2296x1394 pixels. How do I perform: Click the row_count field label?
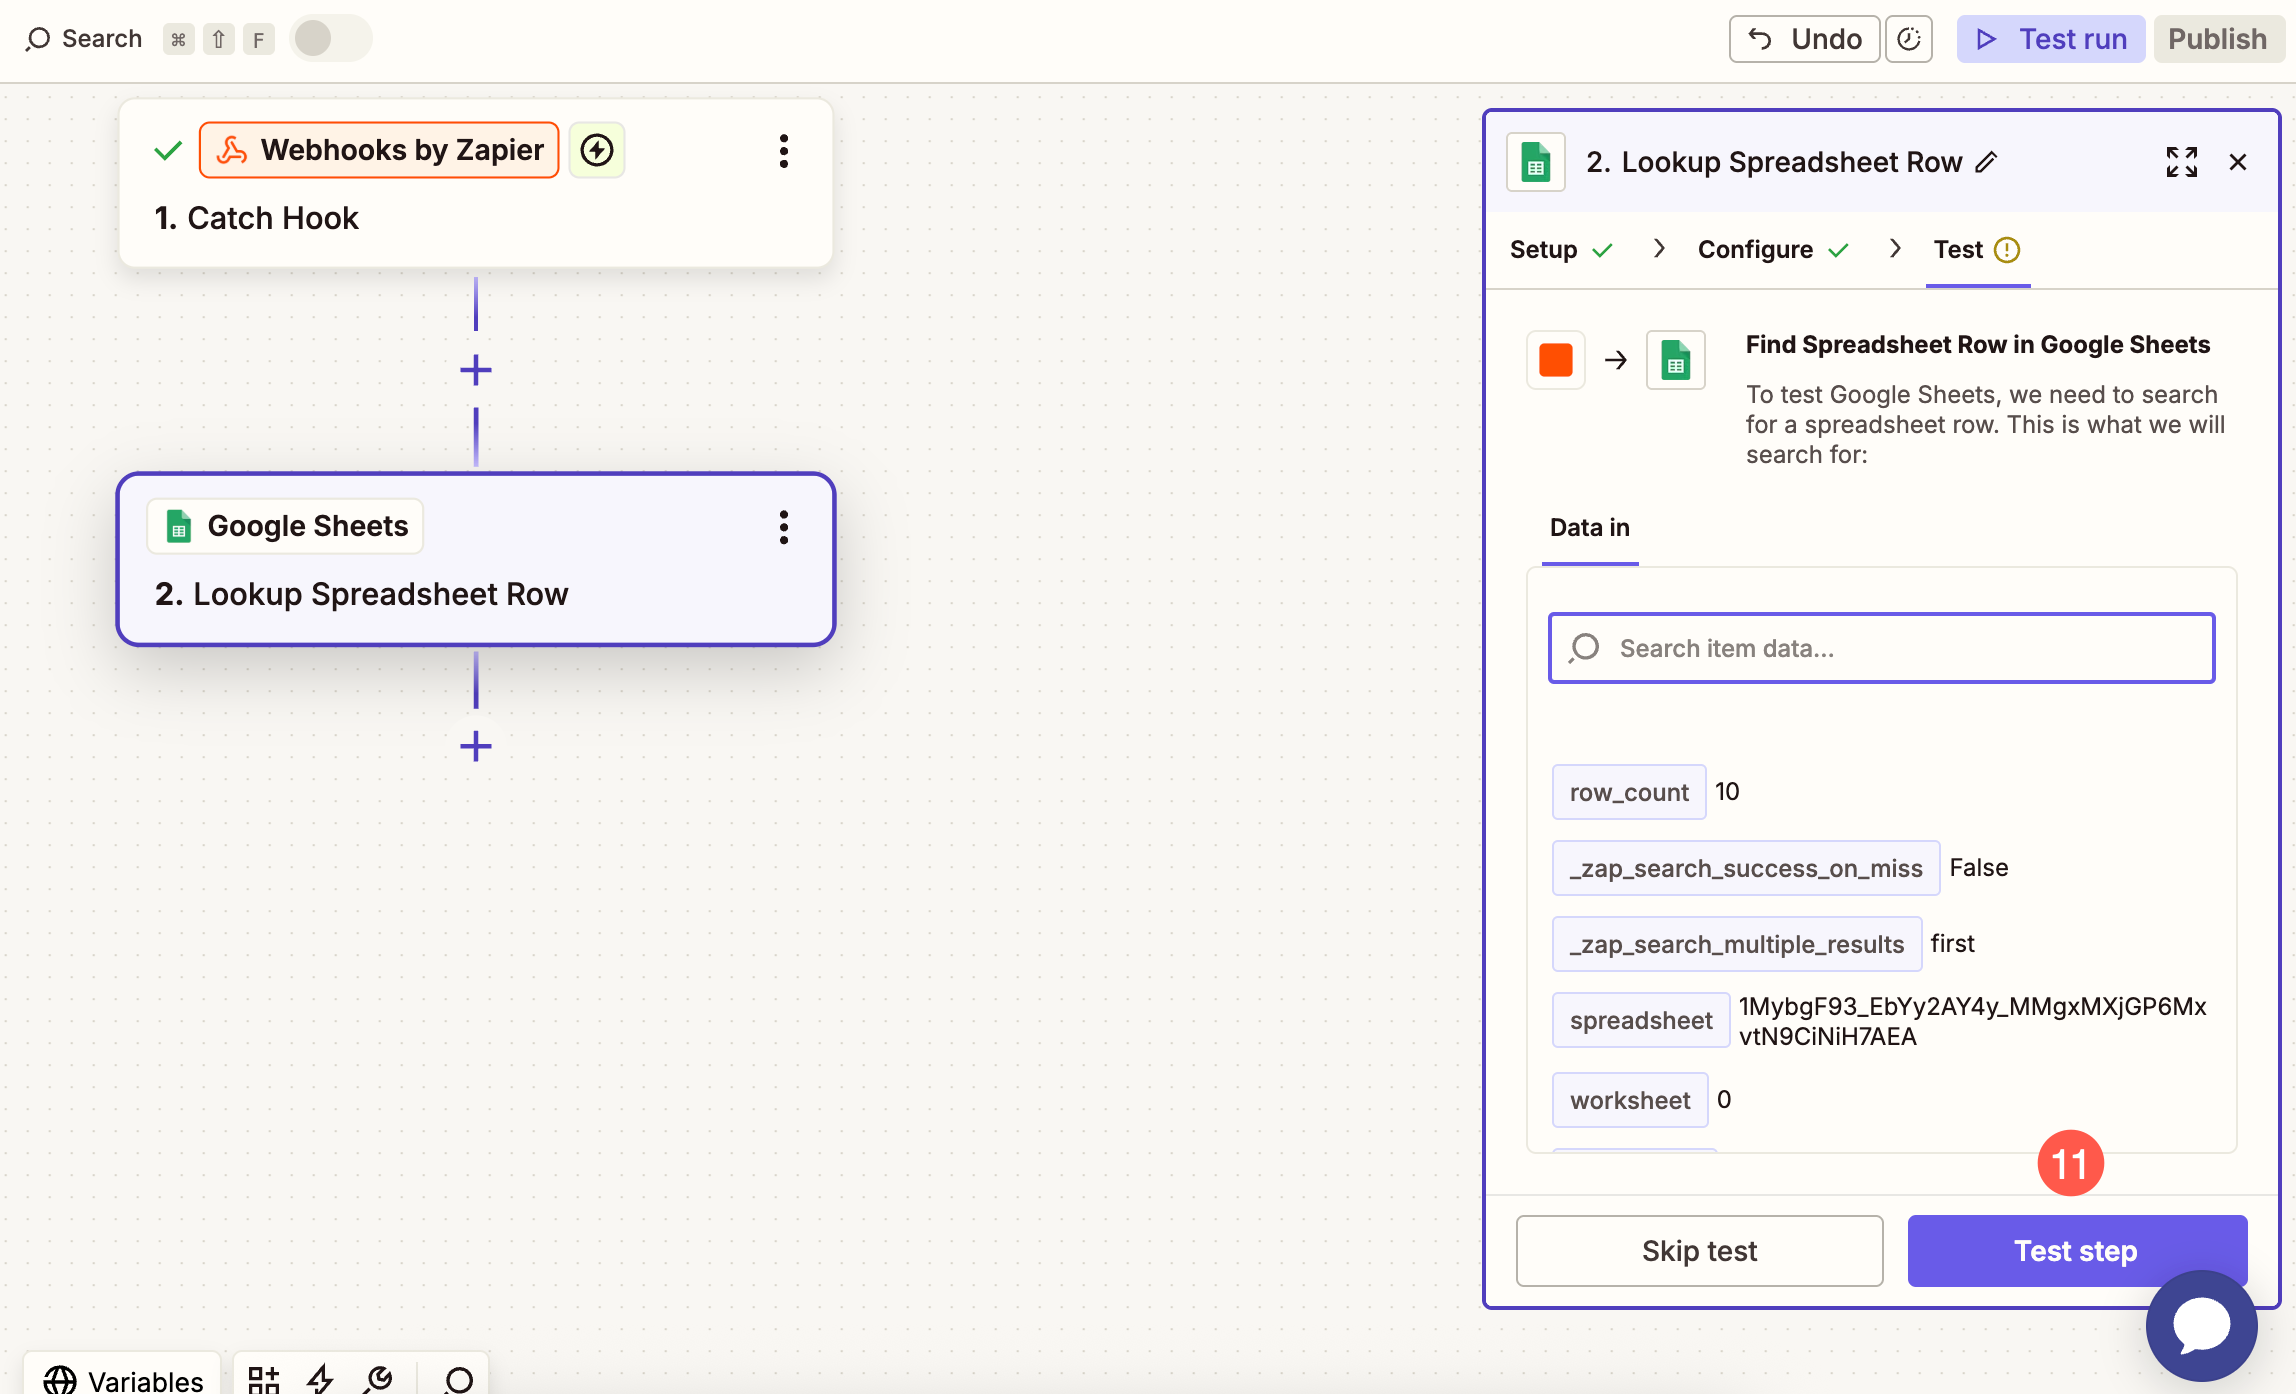coord(1629,792)
